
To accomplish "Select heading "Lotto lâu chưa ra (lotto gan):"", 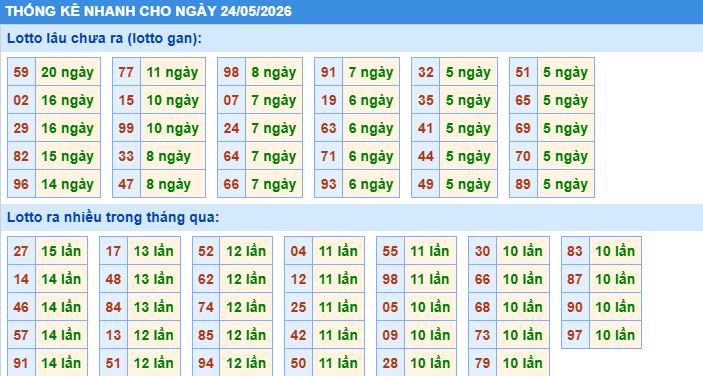I will point(104,39).
